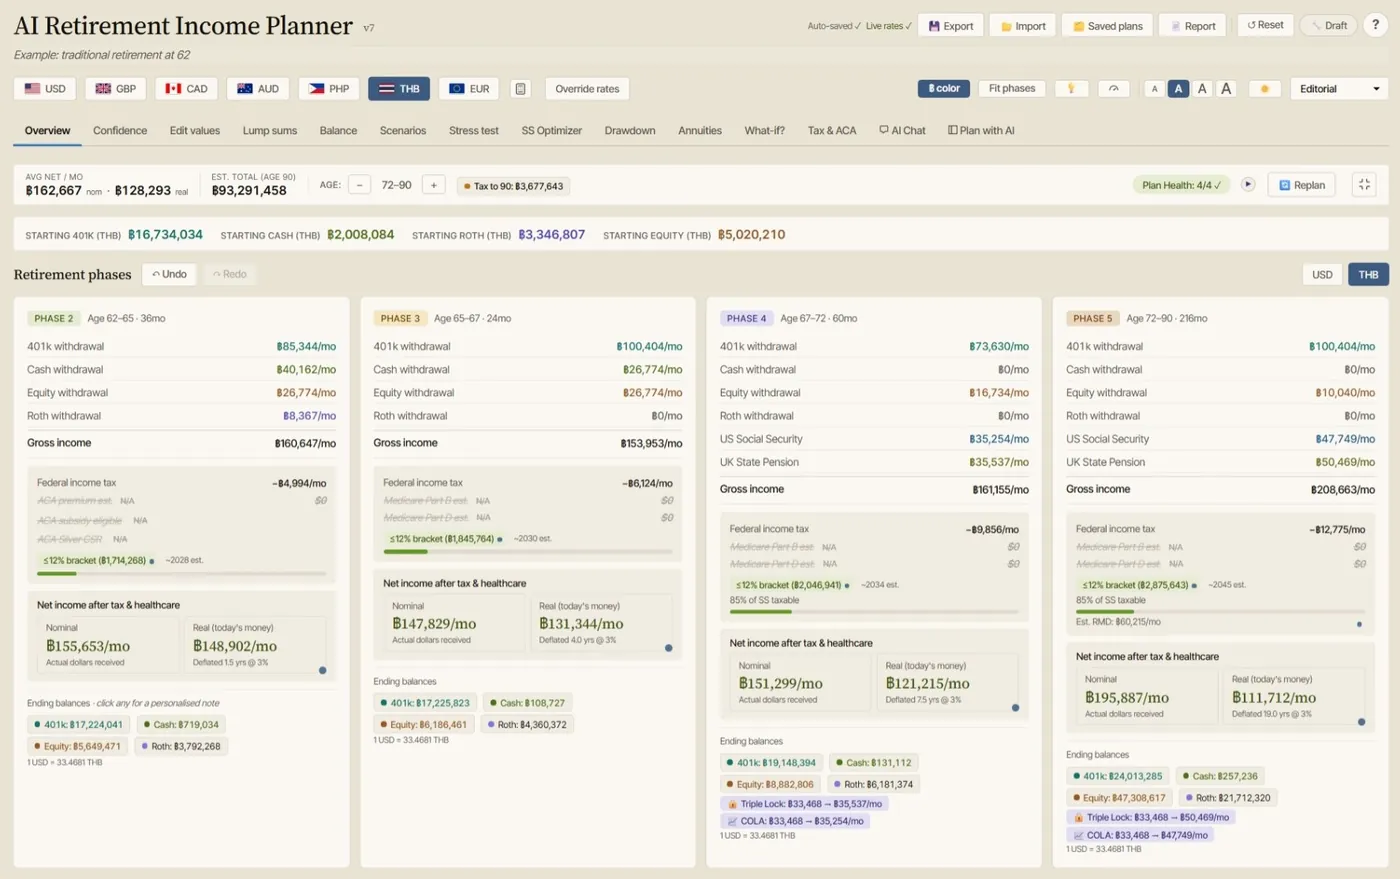1400x879 pixels.
Task: Click Phase 2 tax bracket progress bar
Action: pyautogui.click(x=182, y=574)
